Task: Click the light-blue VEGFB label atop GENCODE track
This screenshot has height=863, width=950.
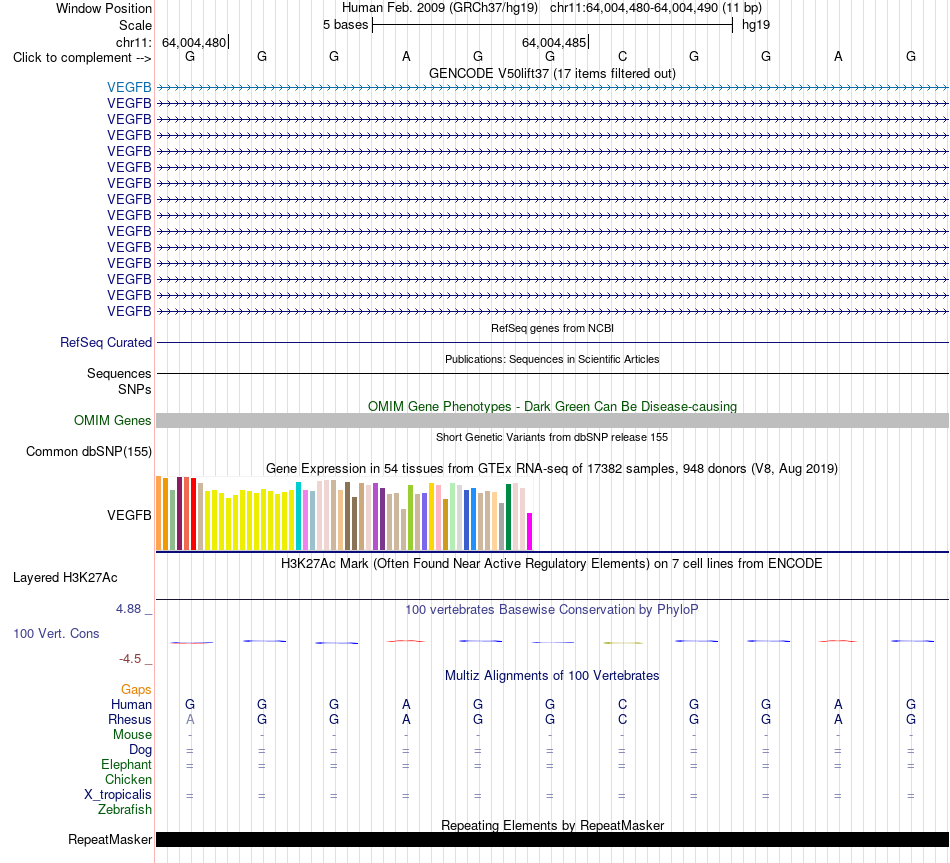Action: pyautogui.click(x=129, y=87)
